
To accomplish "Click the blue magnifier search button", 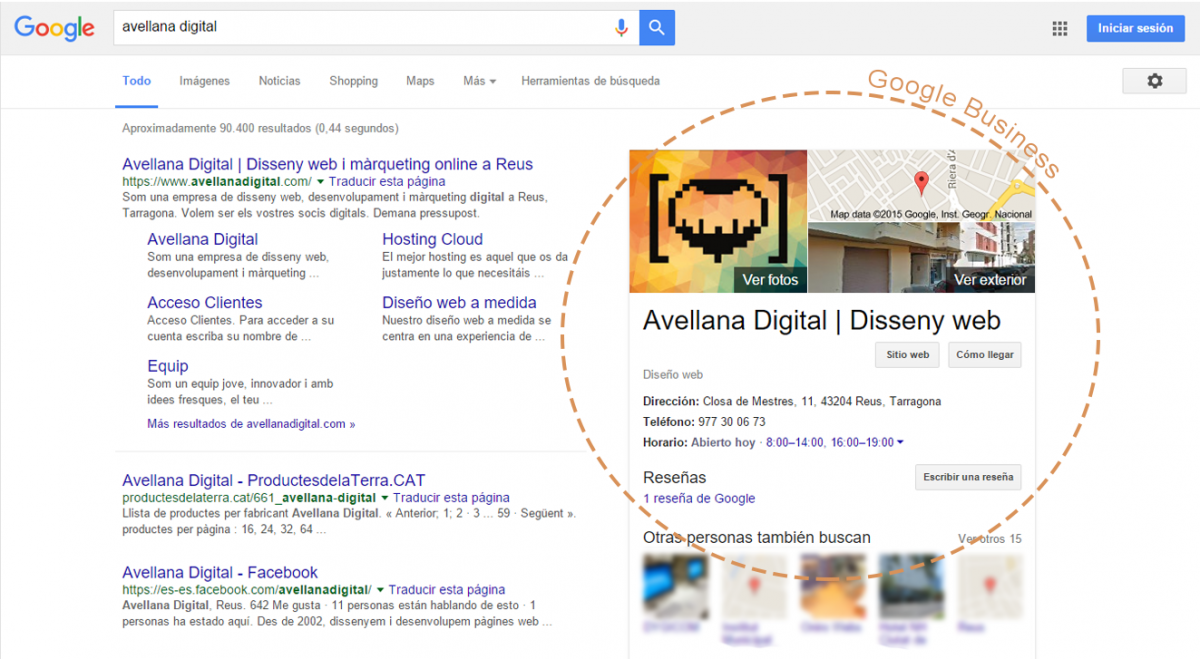I will pos(657,28).
